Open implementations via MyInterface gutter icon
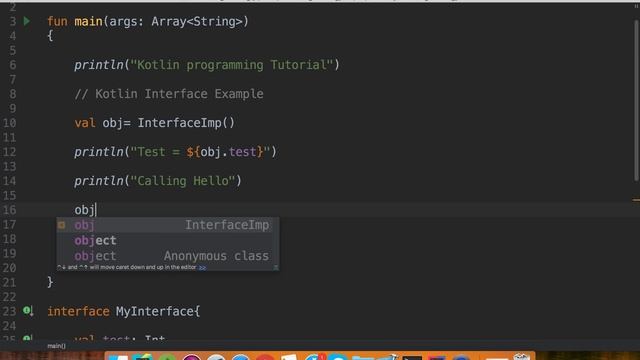The image size is (640, 360). 28,311
